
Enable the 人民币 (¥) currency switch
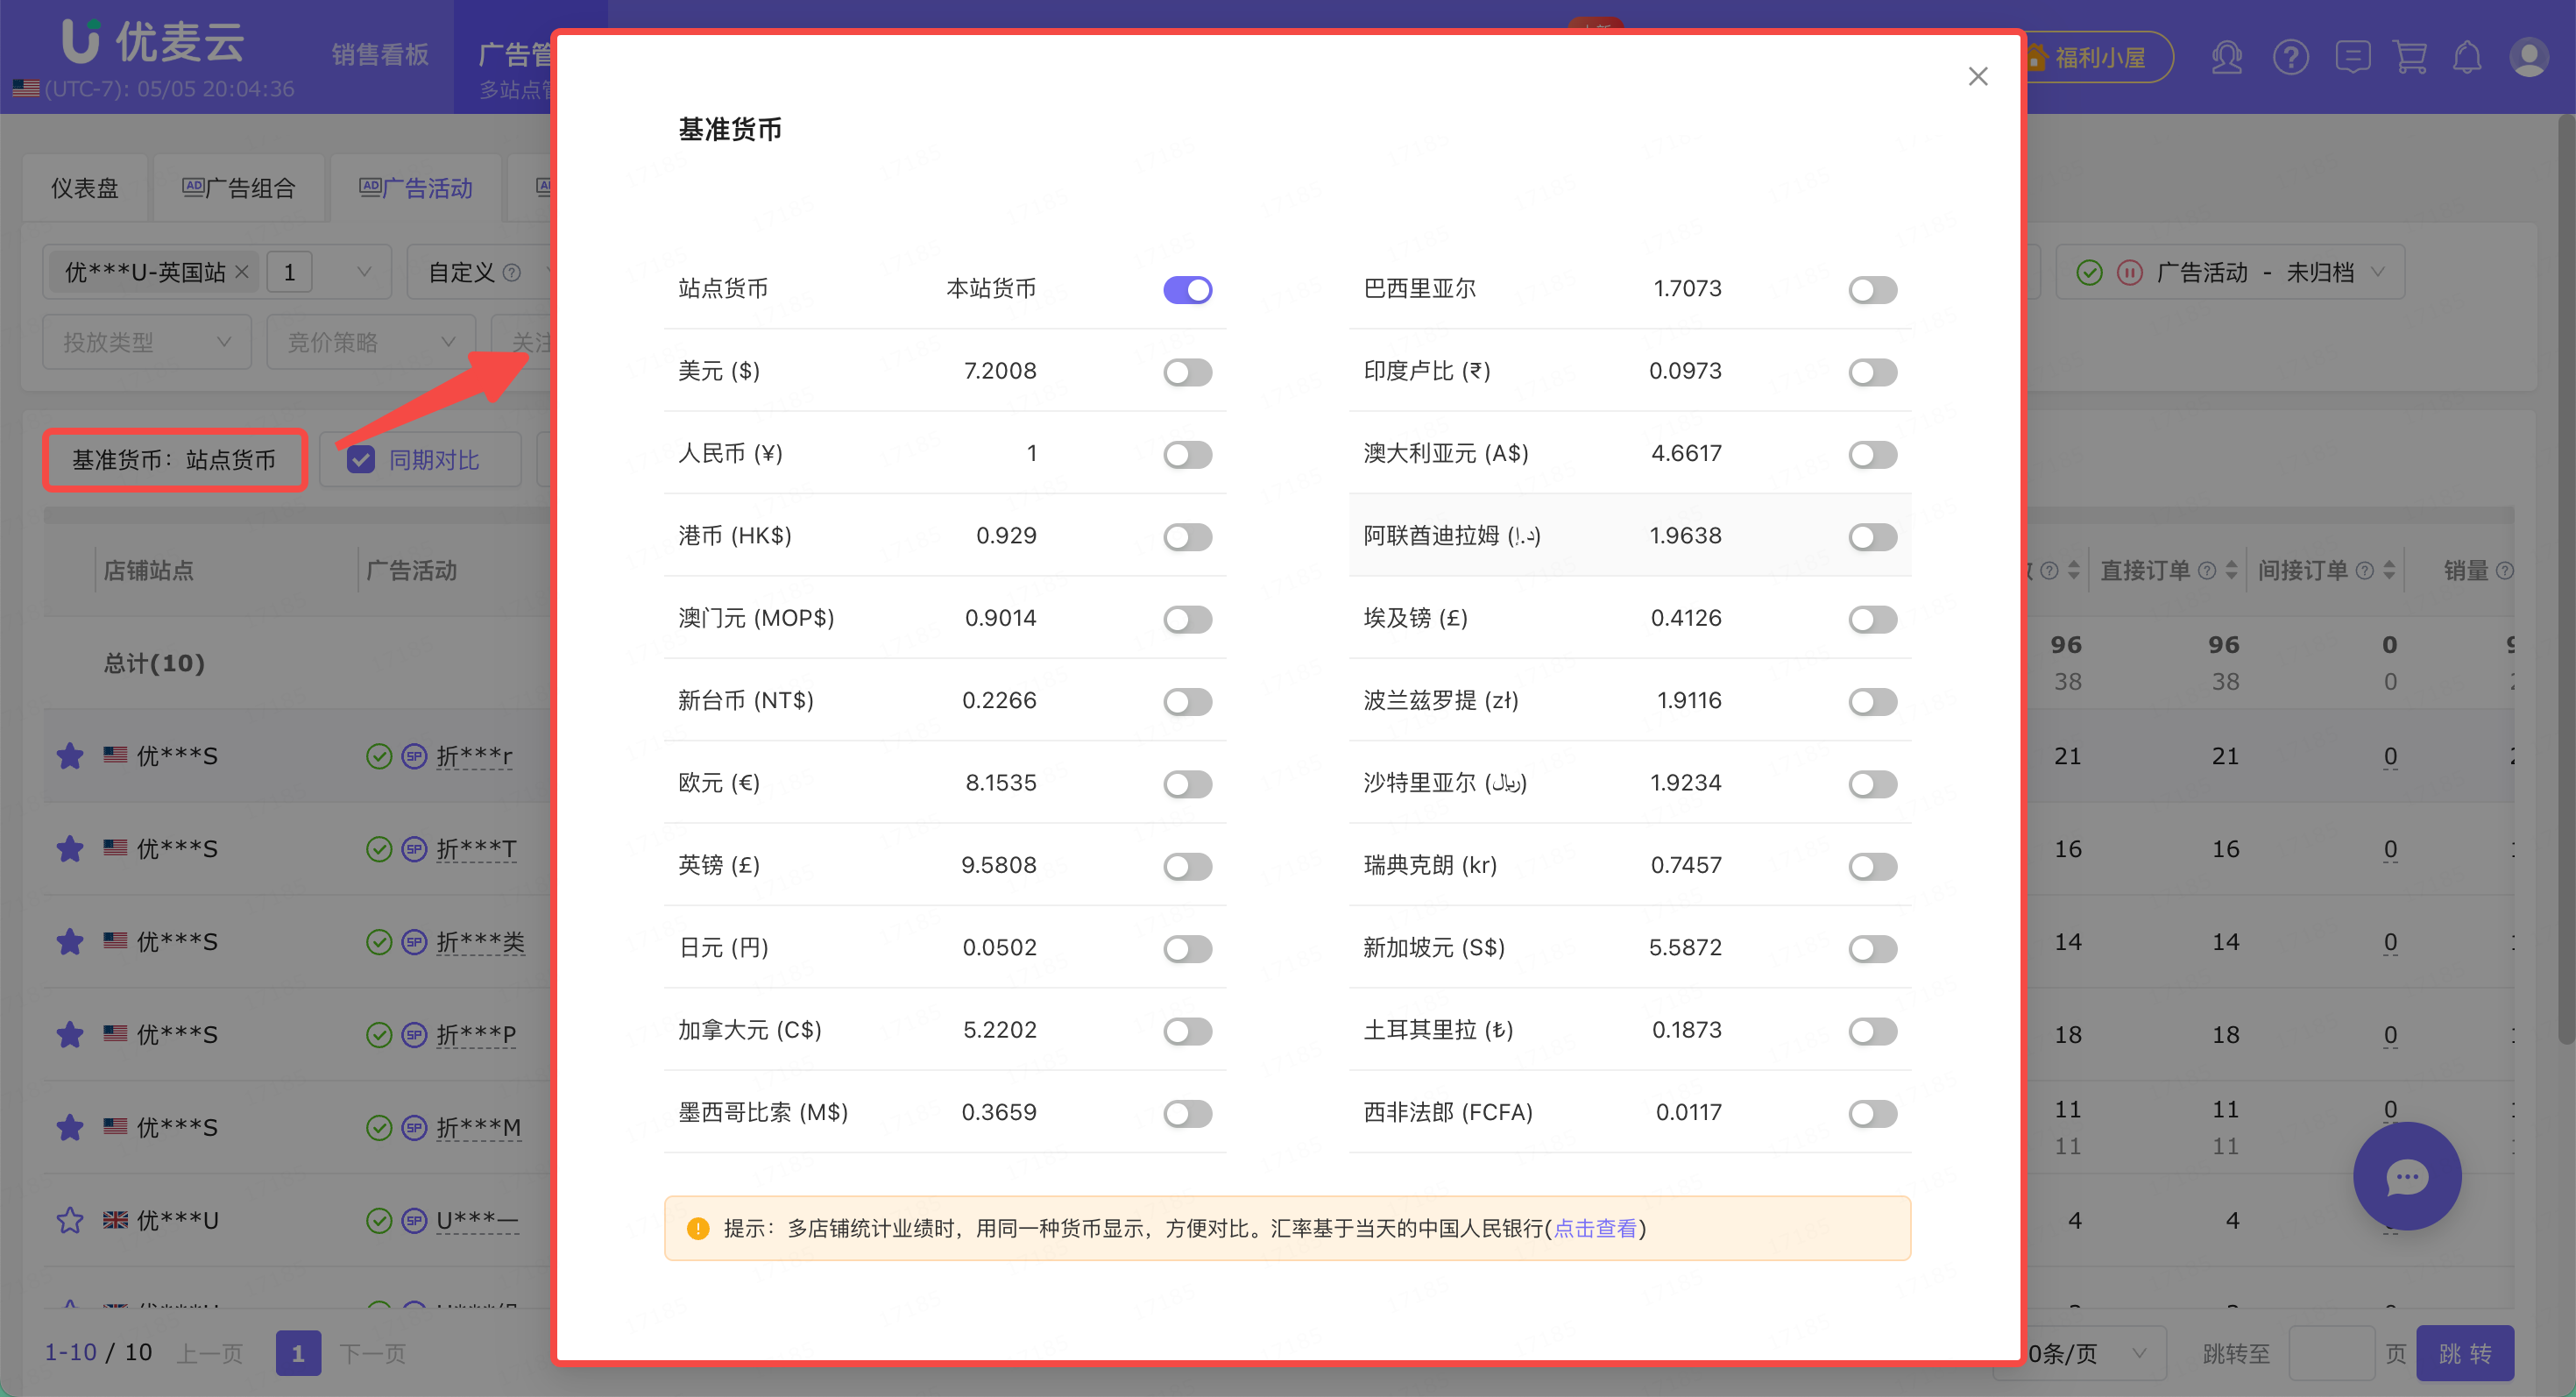tap(1187, 455)
